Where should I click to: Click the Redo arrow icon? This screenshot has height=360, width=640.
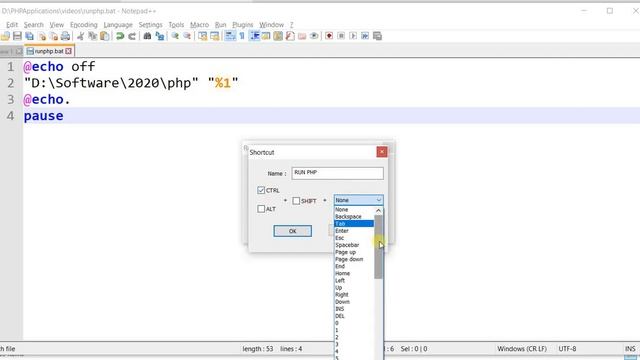[x=132, y=36]
